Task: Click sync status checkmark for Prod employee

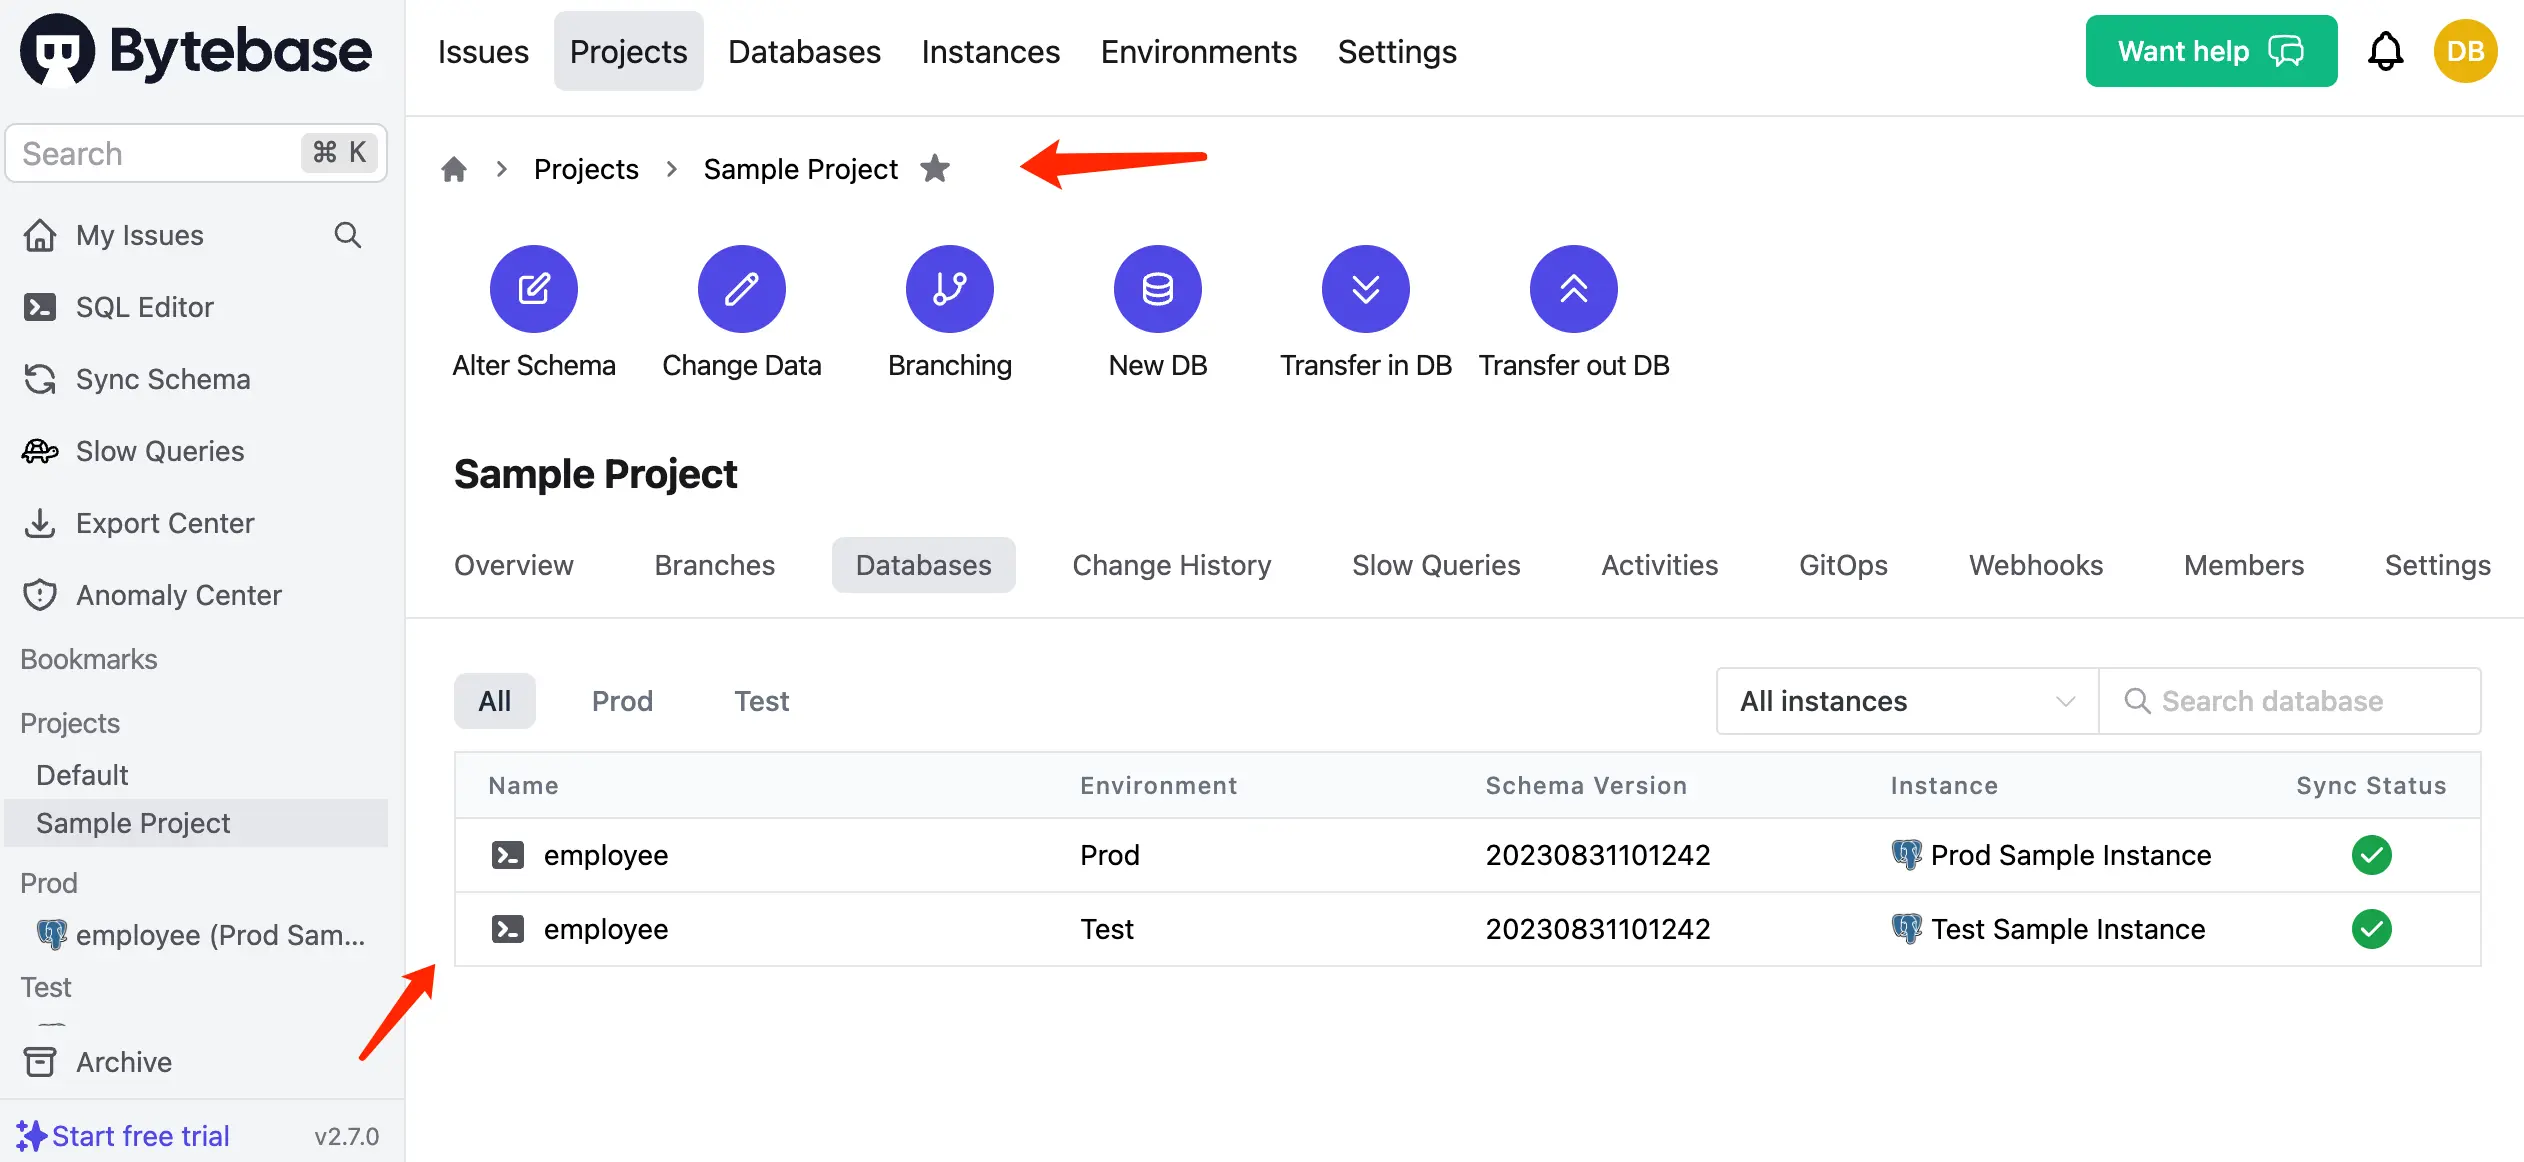Action: pos(2371,855)
